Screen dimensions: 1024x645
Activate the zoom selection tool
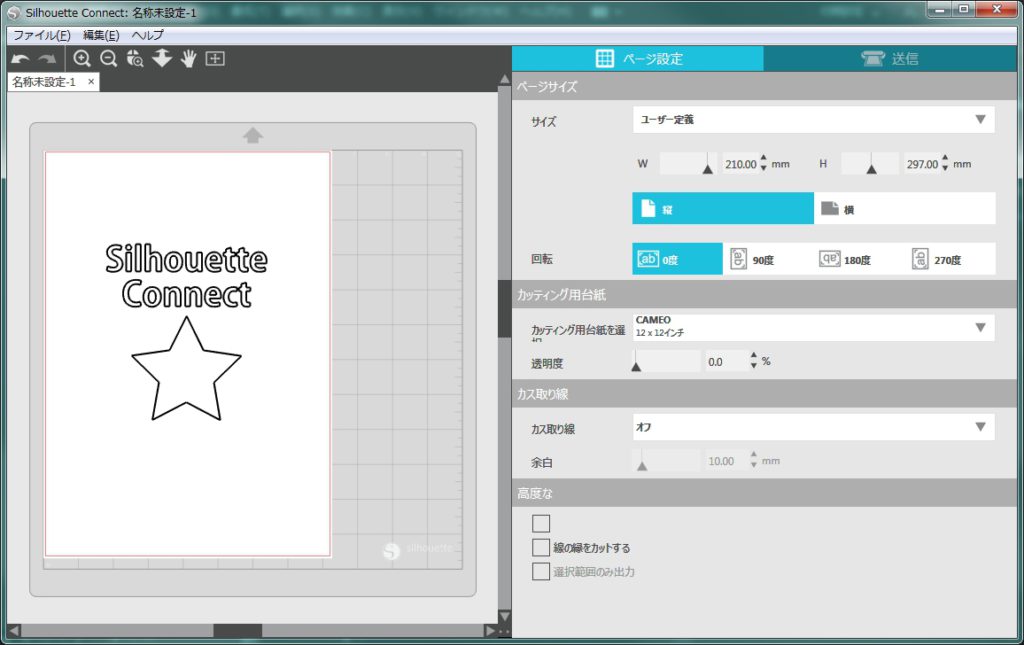click(x=135, y=59)
